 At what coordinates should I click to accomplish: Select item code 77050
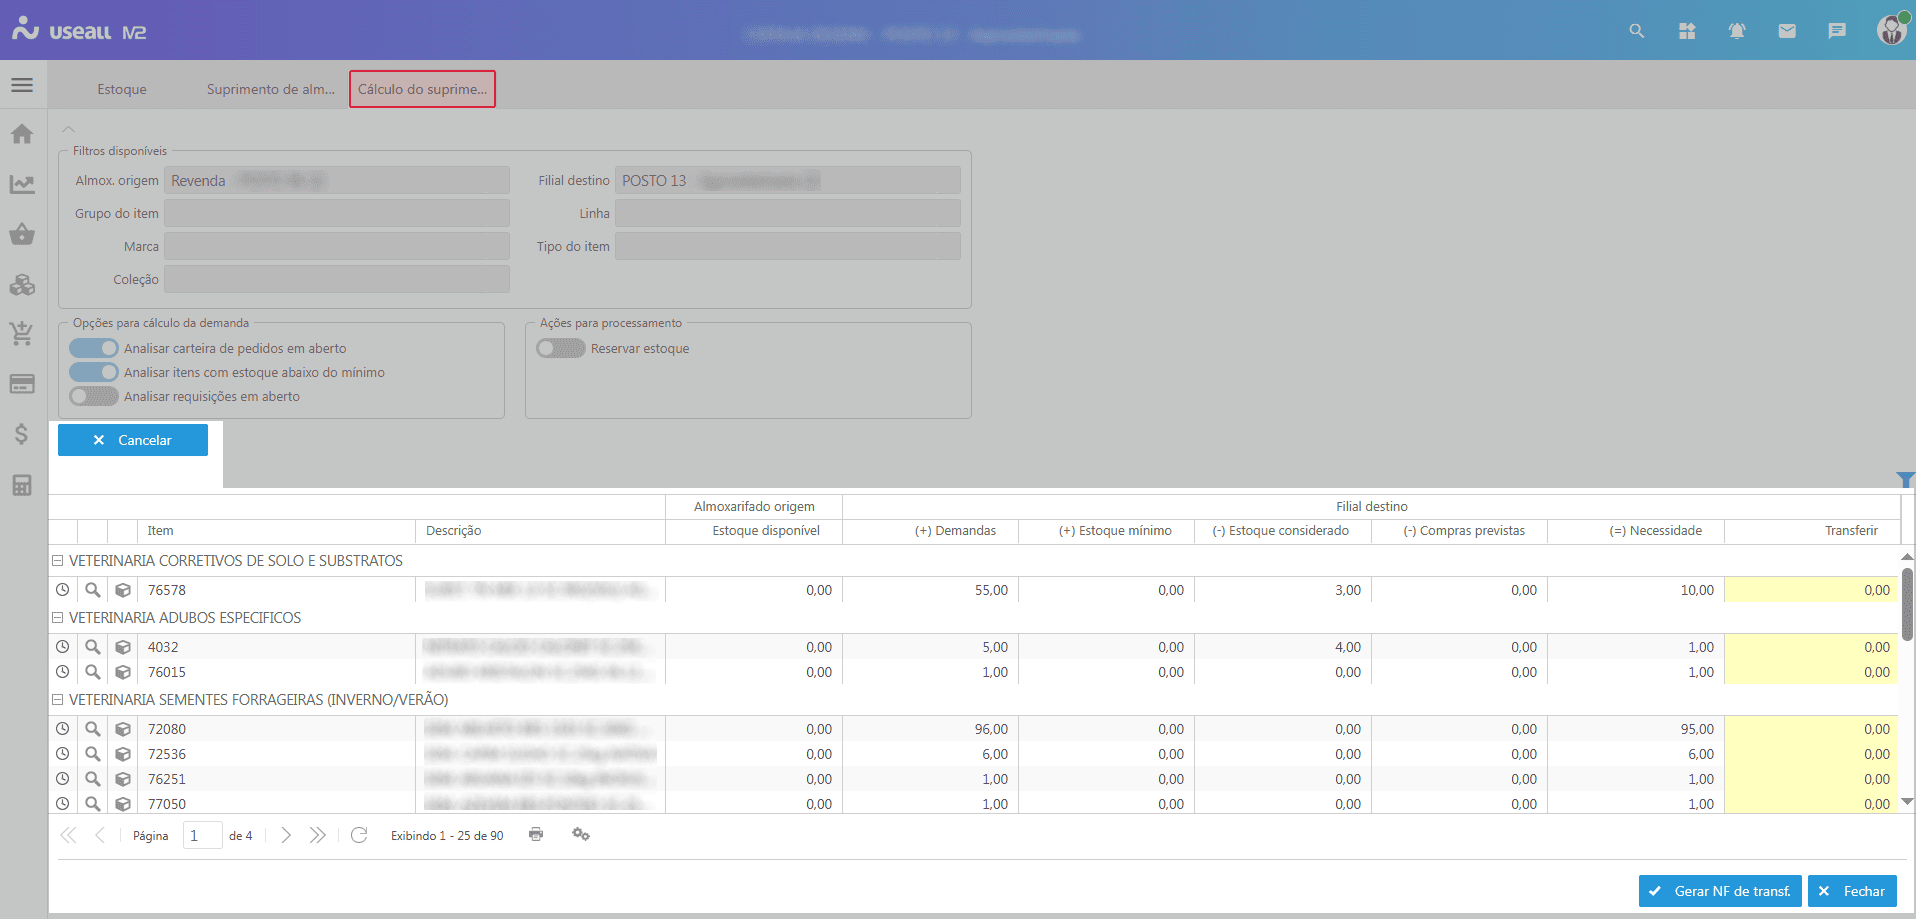(x=167, y=804)
